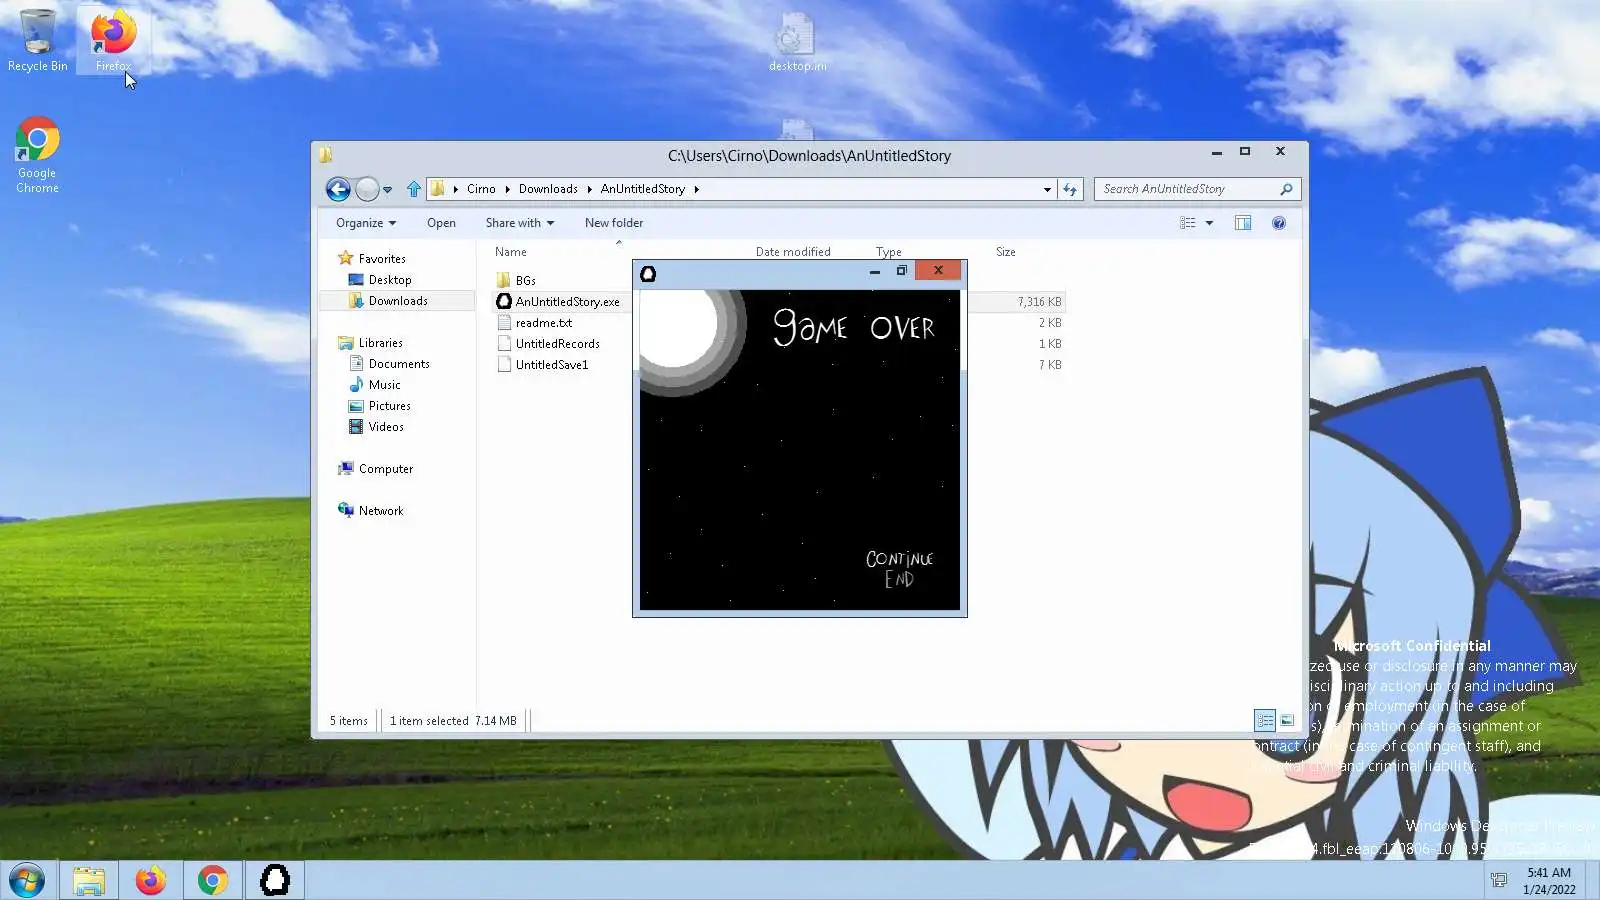1600x900 pixels.
Task: Open the Start menu
Action: point(27,881)
